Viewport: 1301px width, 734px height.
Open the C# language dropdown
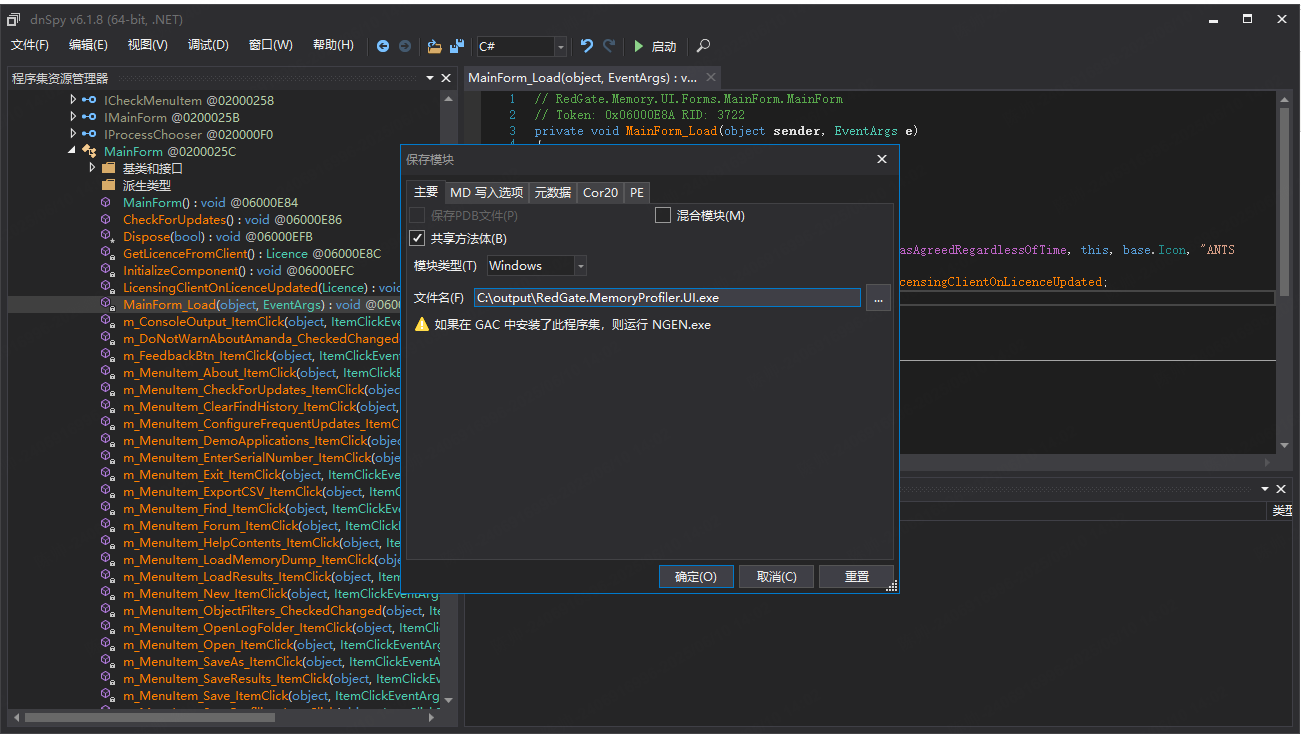pos(561,46)
